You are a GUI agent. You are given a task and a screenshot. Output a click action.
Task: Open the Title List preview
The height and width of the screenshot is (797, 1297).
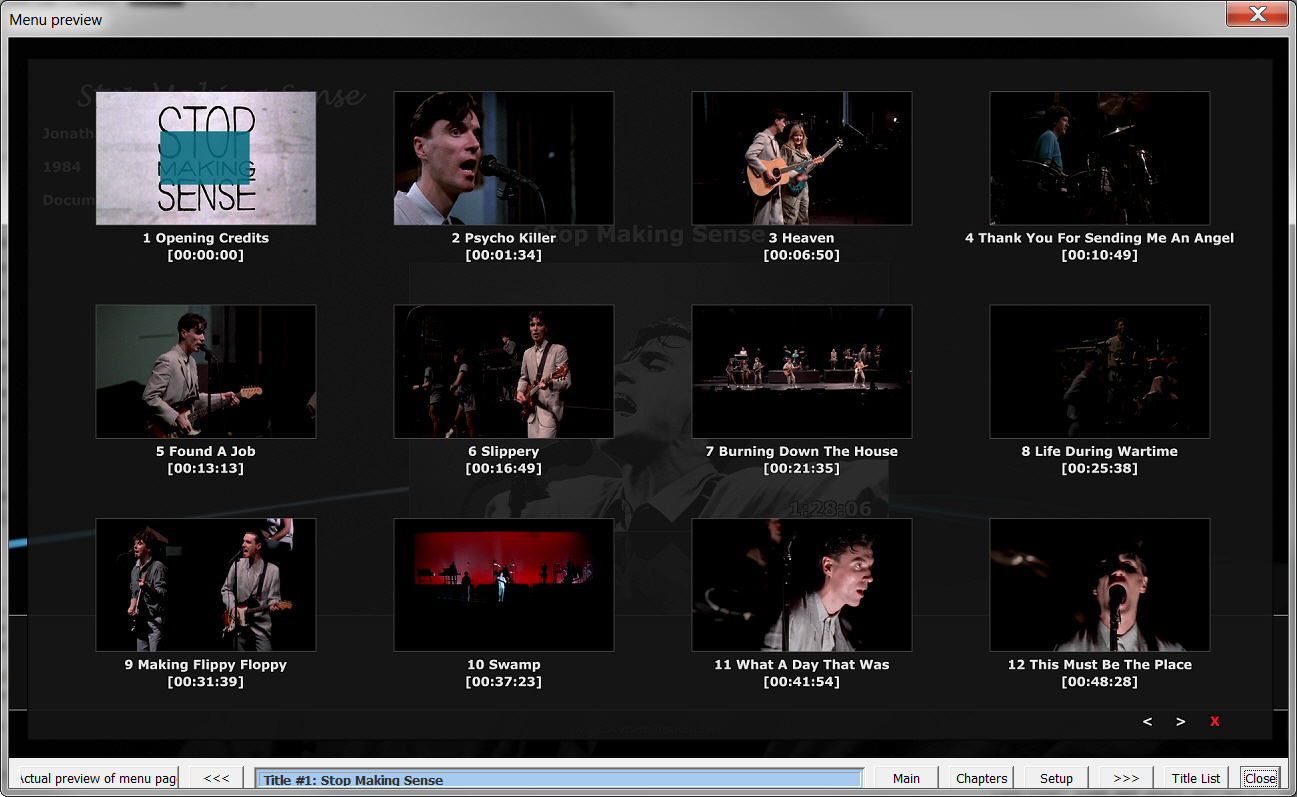[x=1196, y=778]
